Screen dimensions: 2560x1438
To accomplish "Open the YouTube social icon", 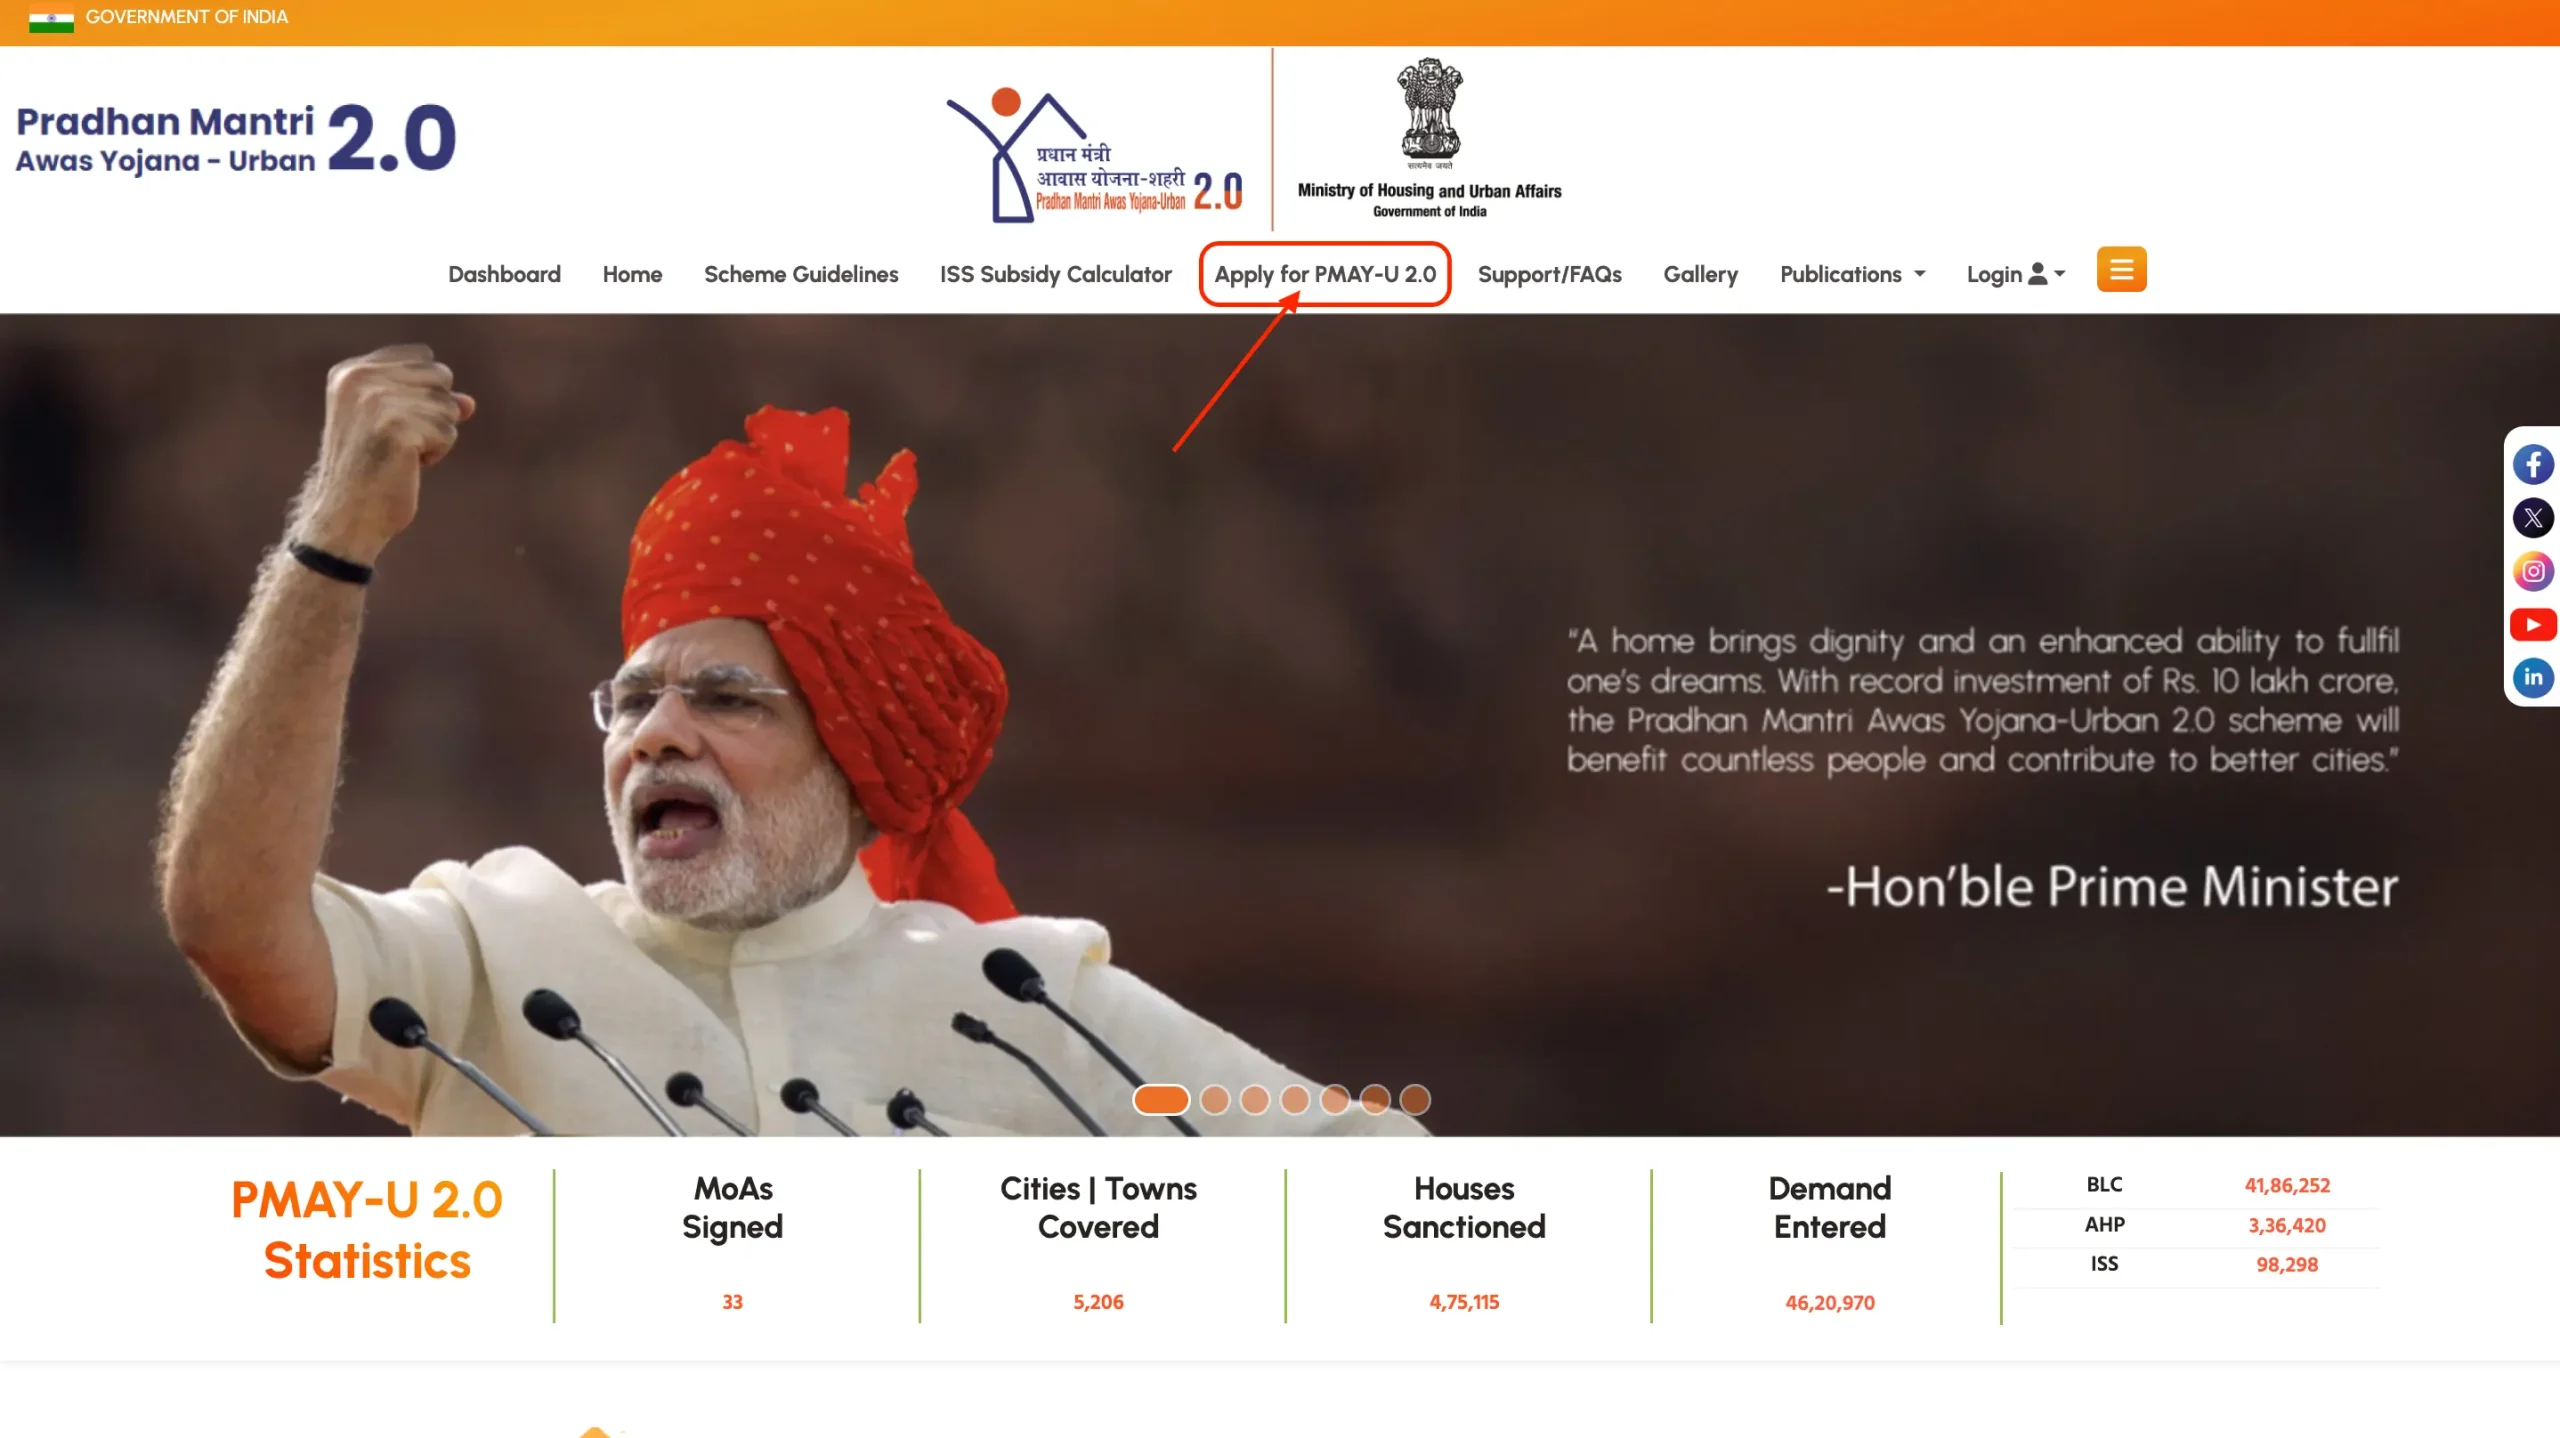I will pos(2533,625).
